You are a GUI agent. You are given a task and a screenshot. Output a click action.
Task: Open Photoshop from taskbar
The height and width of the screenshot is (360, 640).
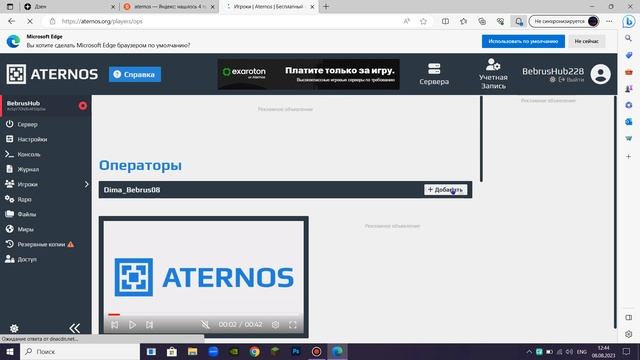(x=296, y=351)
